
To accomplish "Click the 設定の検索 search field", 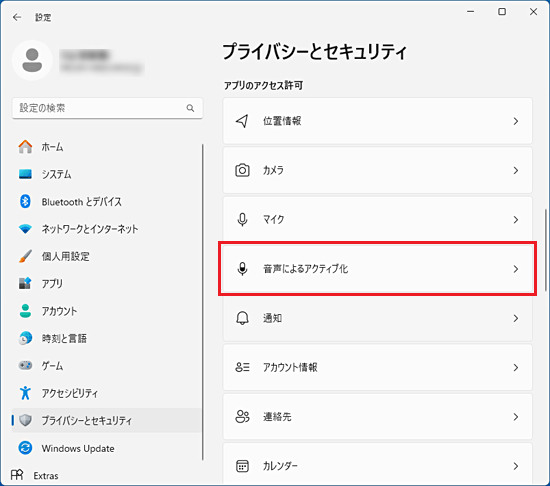I will [x=107, y=108].
